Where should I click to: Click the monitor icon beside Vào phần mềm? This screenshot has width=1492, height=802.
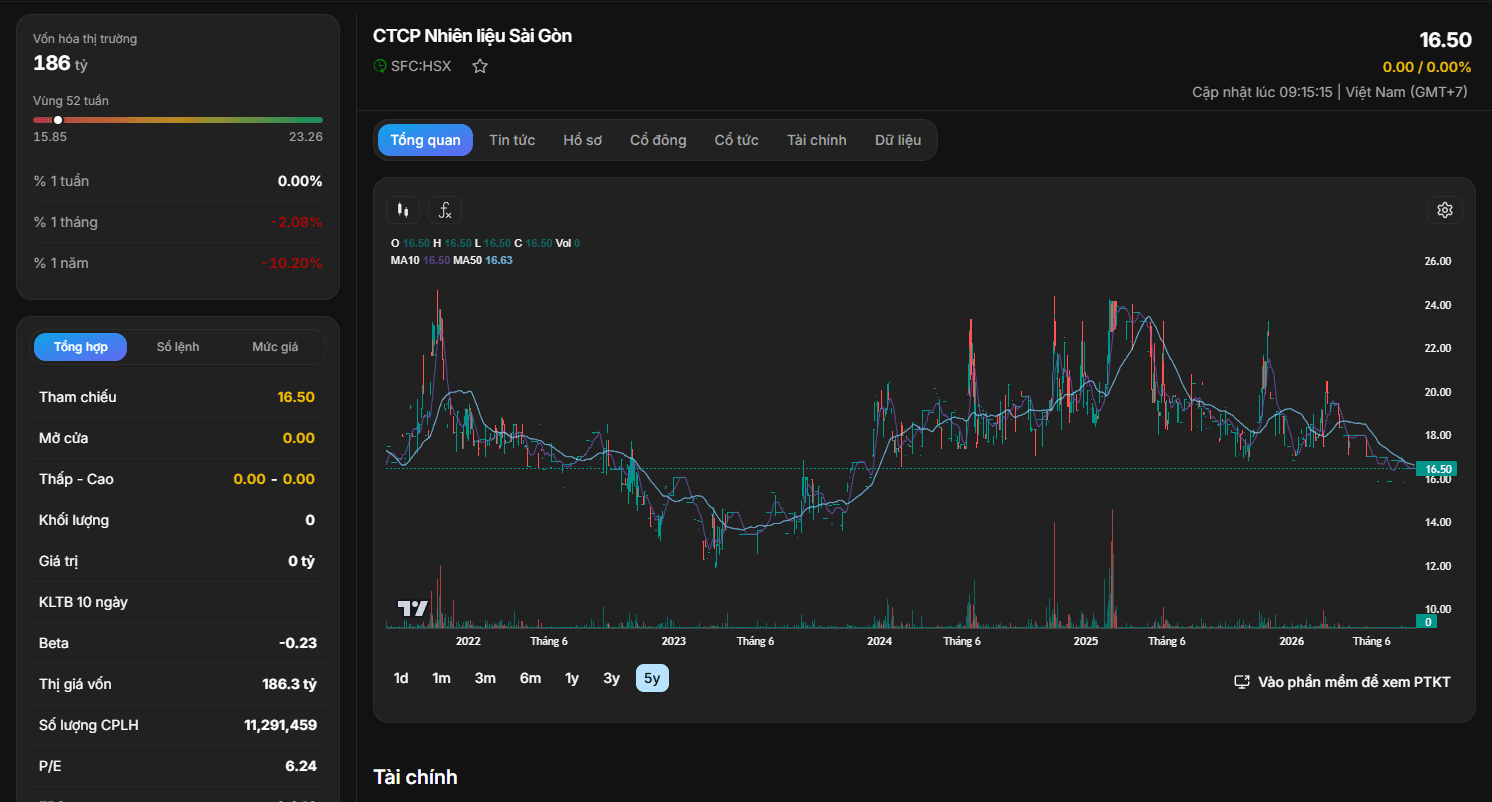(x=1242, y=682)
